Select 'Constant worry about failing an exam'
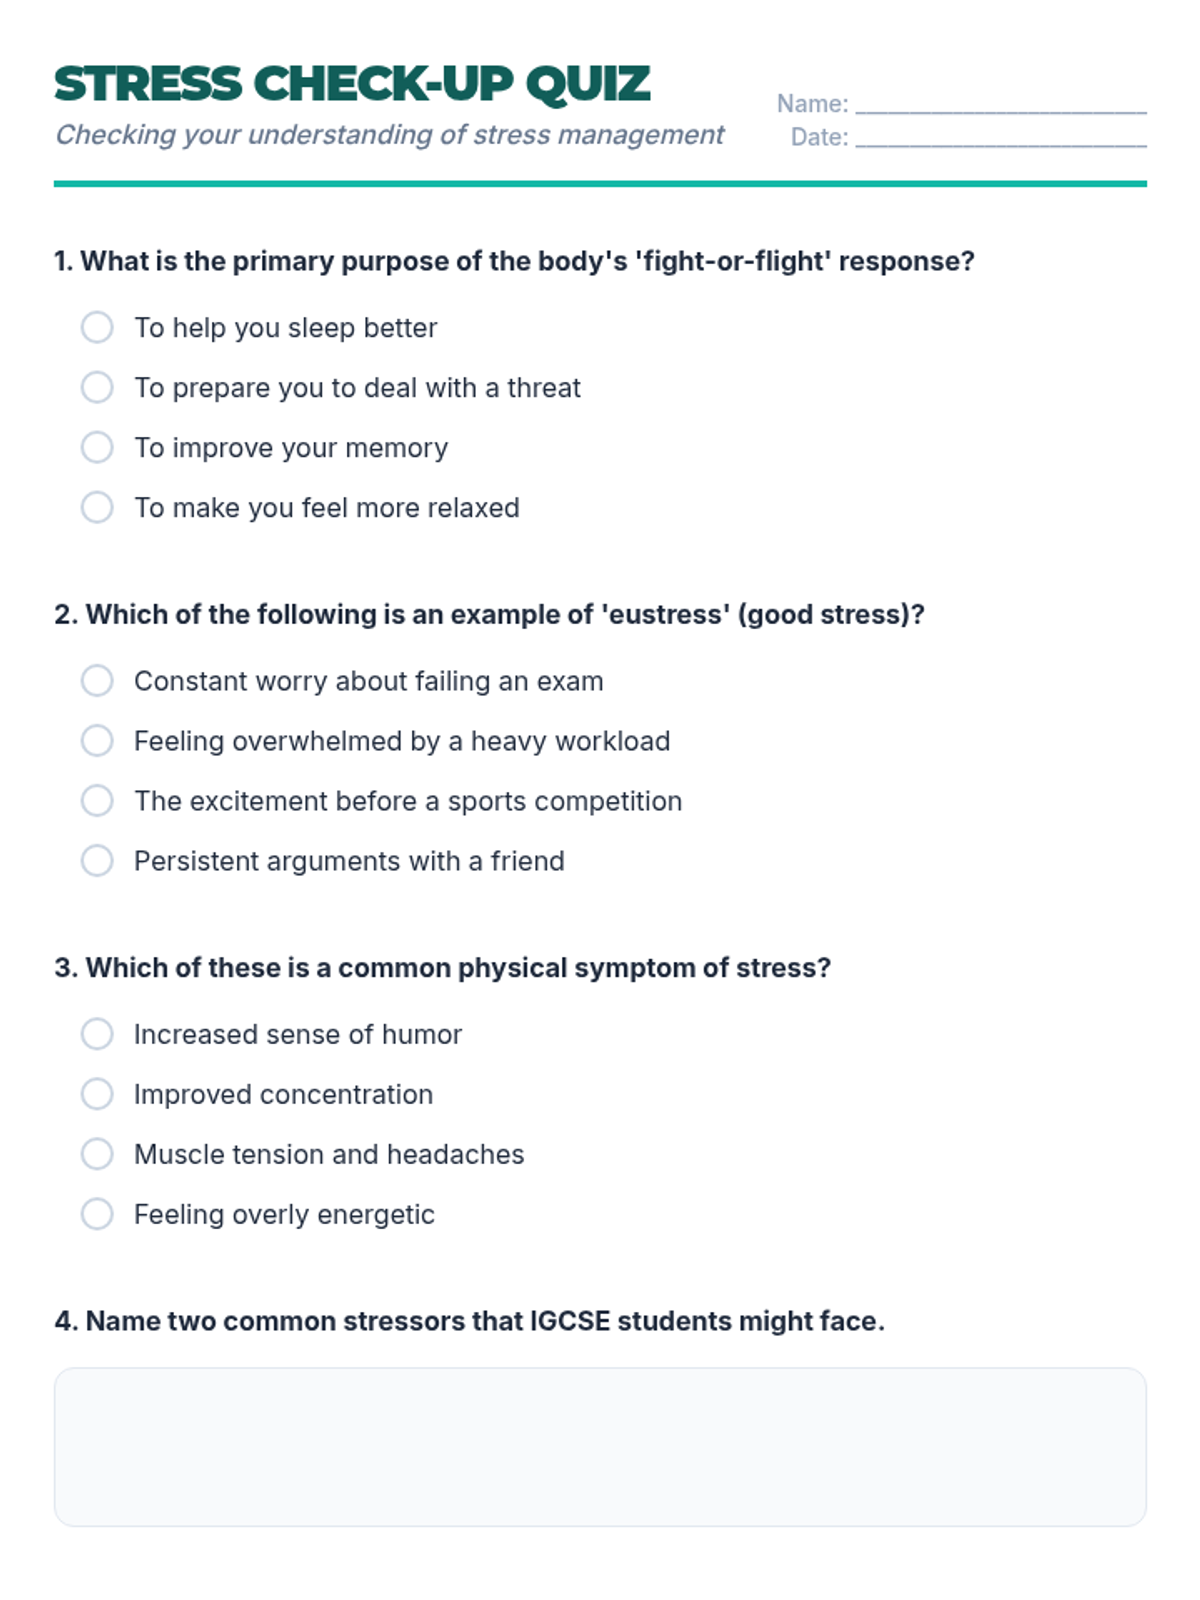The image size is (1200, 1600). coord(97,681)
